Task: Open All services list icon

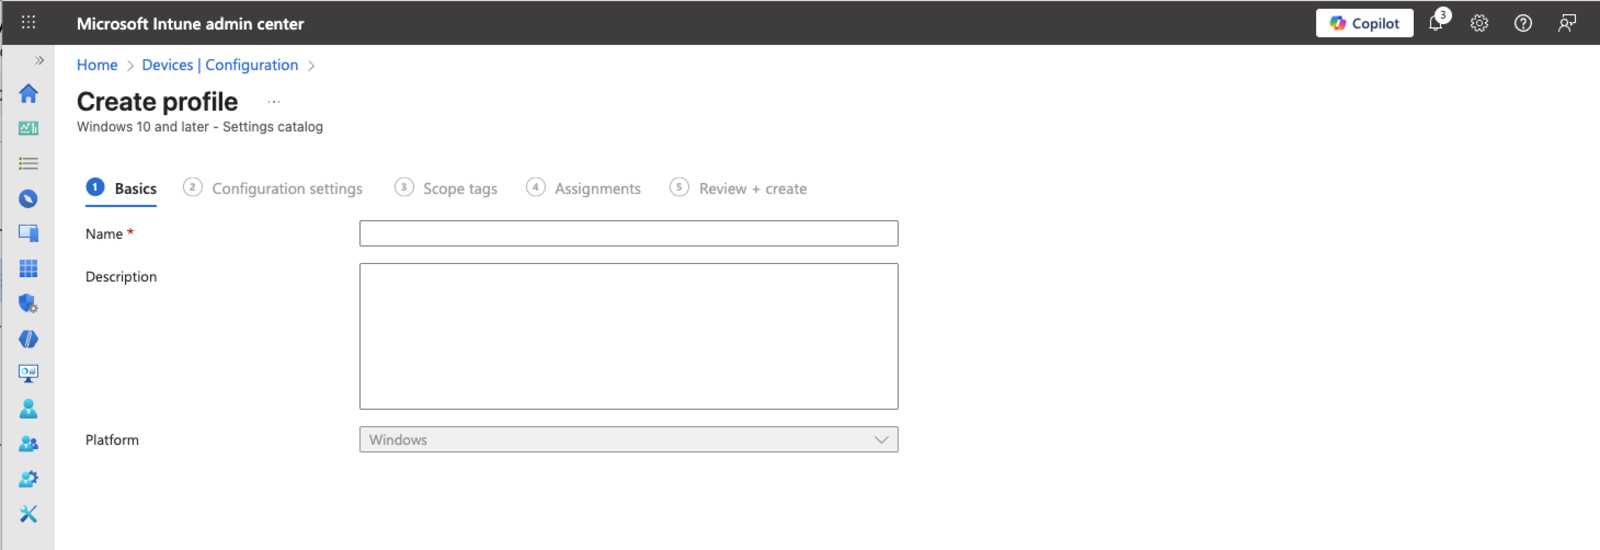Action: (28, 163)
